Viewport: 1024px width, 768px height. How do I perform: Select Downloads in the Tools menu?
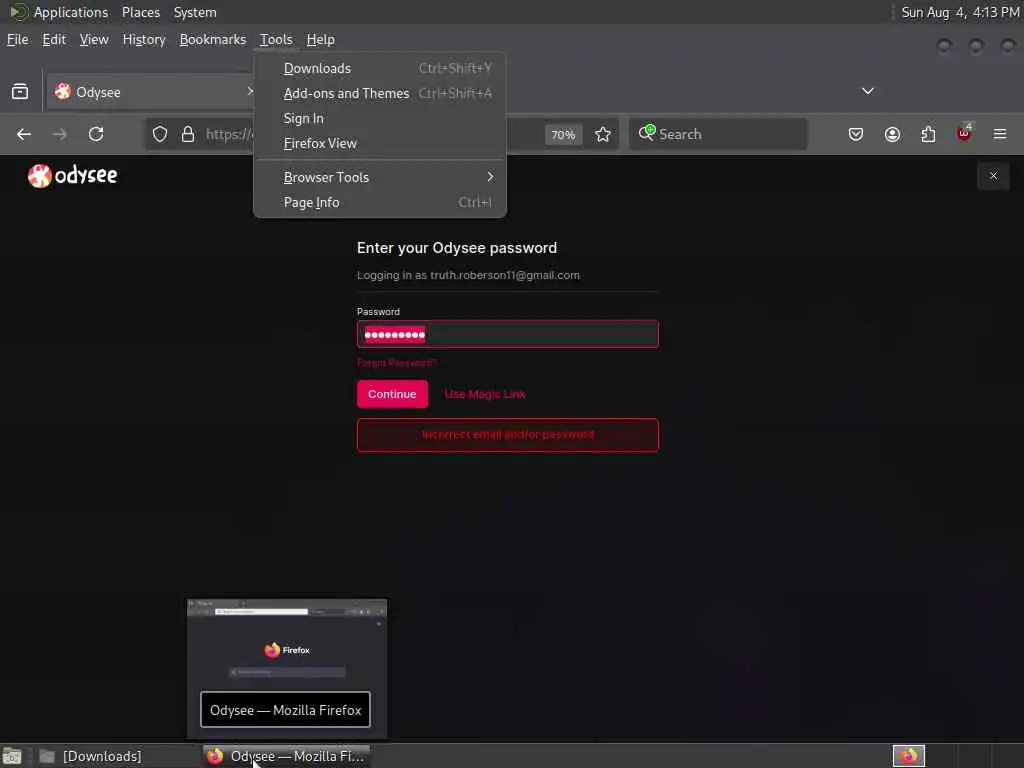click(x=380, y=68)
